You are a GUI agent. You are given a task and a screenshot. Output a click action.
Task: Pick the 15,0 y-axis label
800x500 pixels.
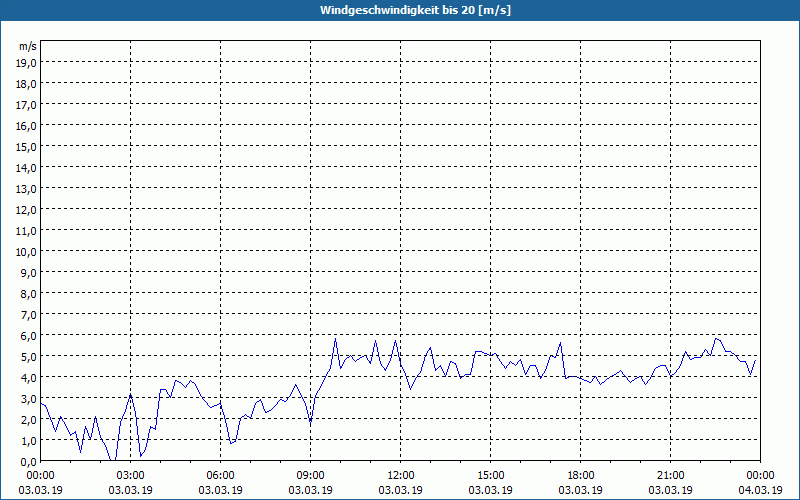tap(27, 146)
